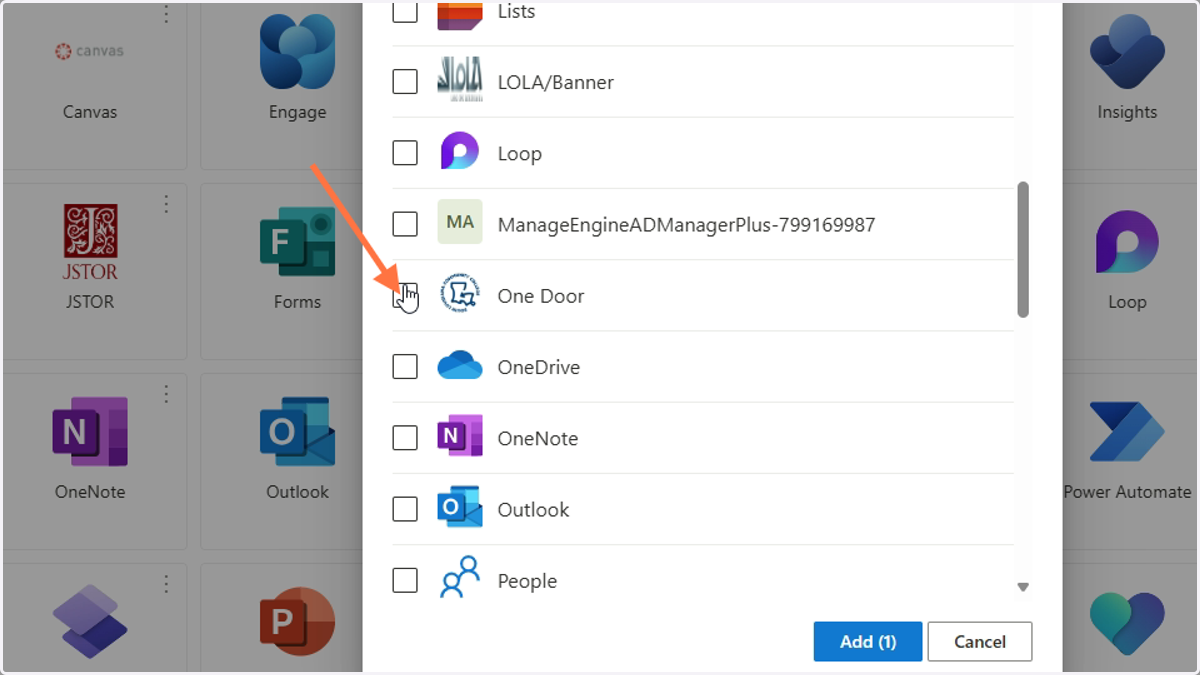Open OneNote tile more options menu

pos(166,394)
